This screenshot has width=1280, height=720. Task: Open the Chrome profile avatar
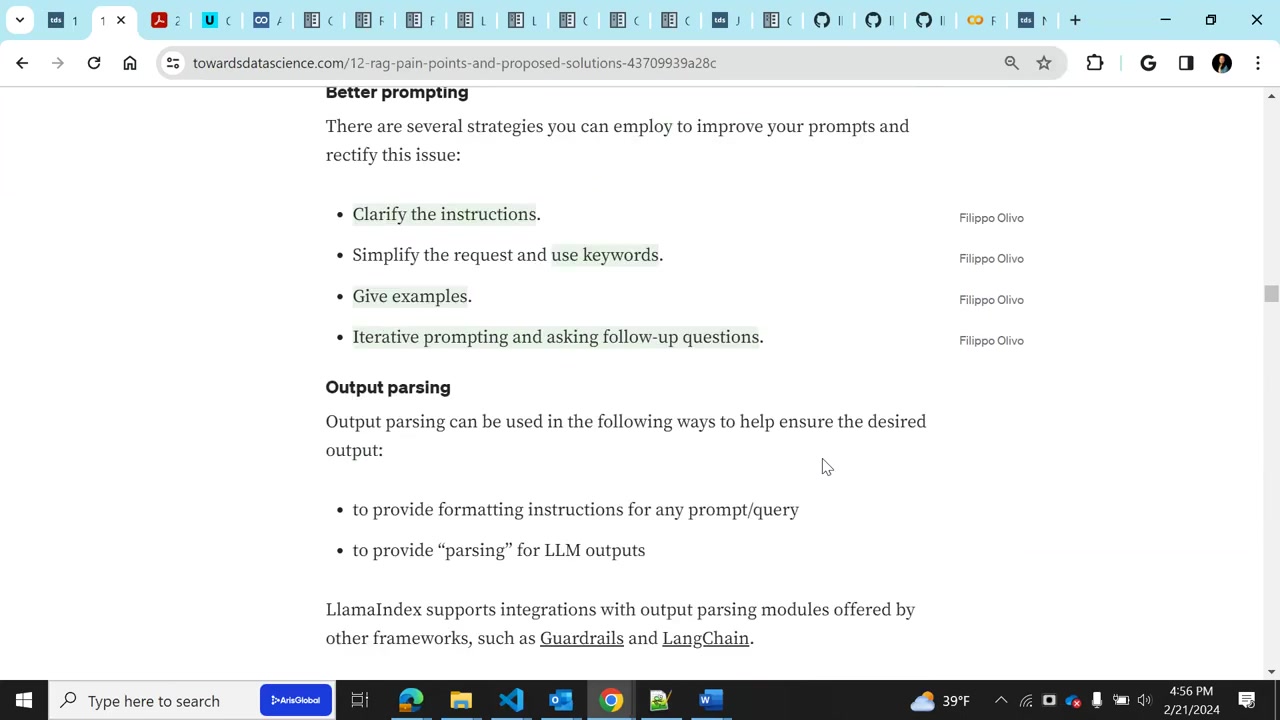point(1222,63)
